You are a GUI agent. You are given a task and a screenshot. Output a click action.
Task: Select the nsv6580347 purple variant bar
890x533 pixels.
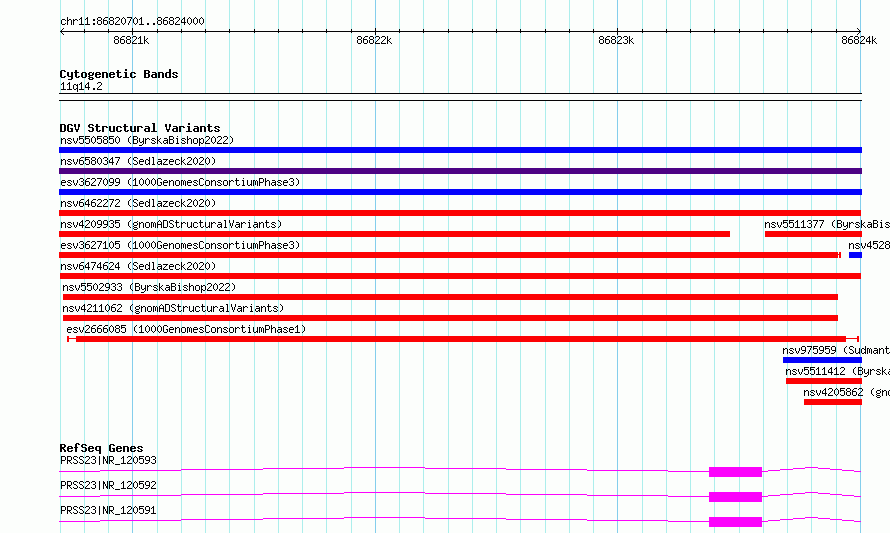(460, 171)
